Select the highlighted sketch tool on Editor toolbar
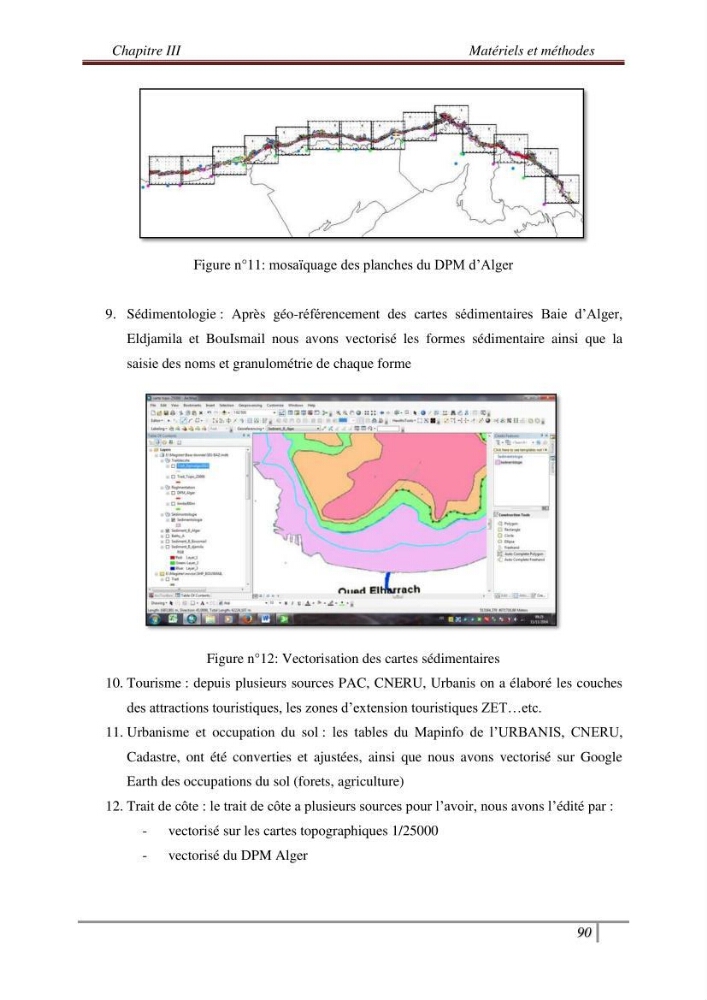Screen dimensions: 707x1000 click(184, 420)
